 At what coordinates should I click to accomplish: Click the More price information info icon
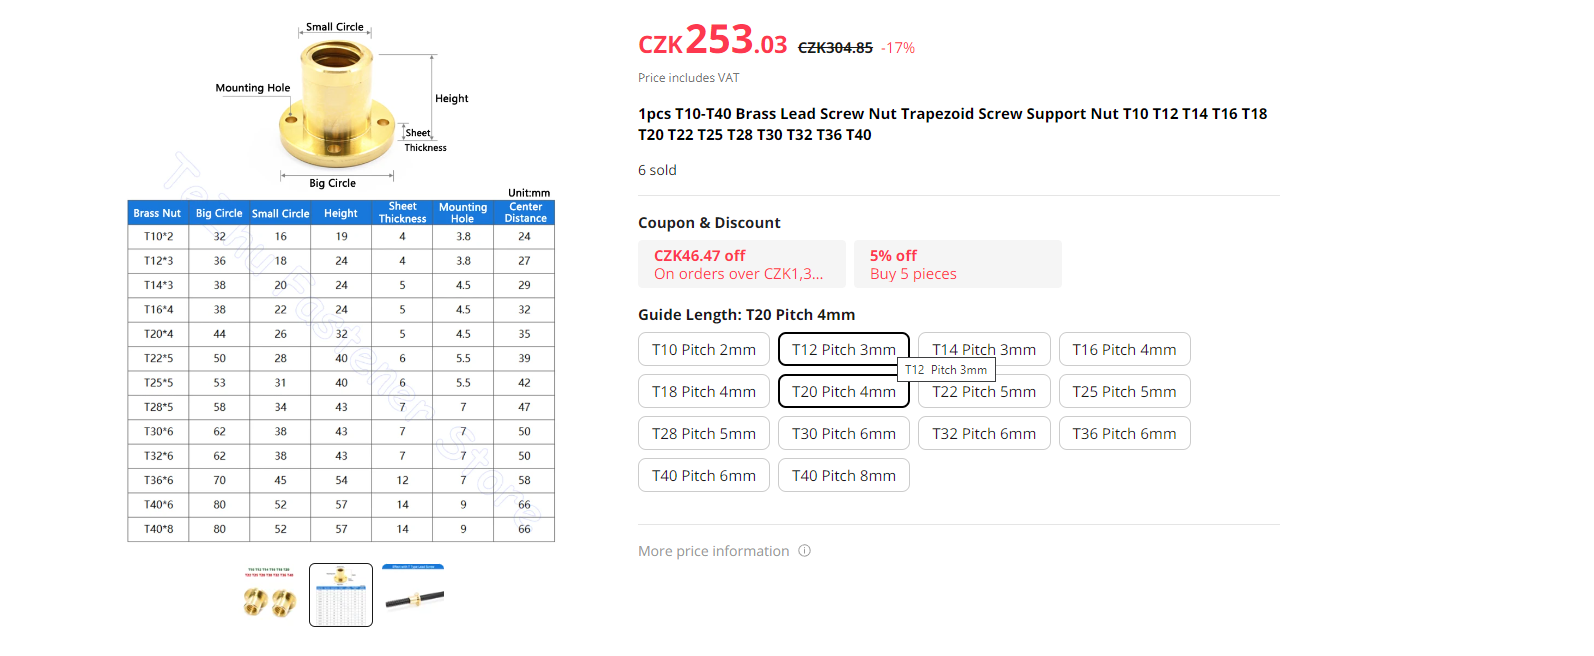(805, 551)
